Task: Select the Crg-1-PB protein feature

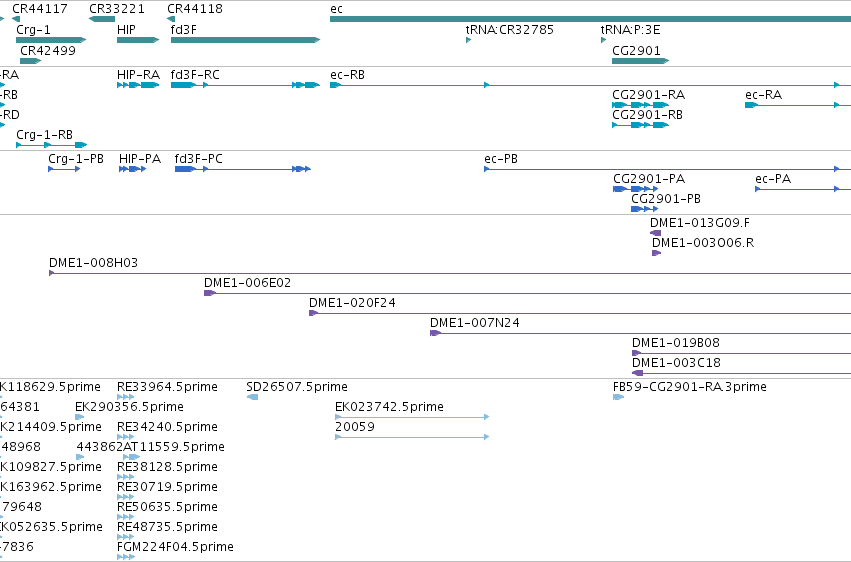Action: coord(64,169)
